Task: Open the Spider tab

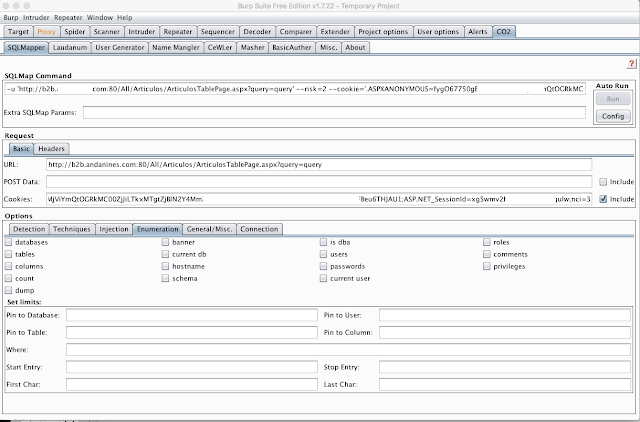Action: pos(75,31)
